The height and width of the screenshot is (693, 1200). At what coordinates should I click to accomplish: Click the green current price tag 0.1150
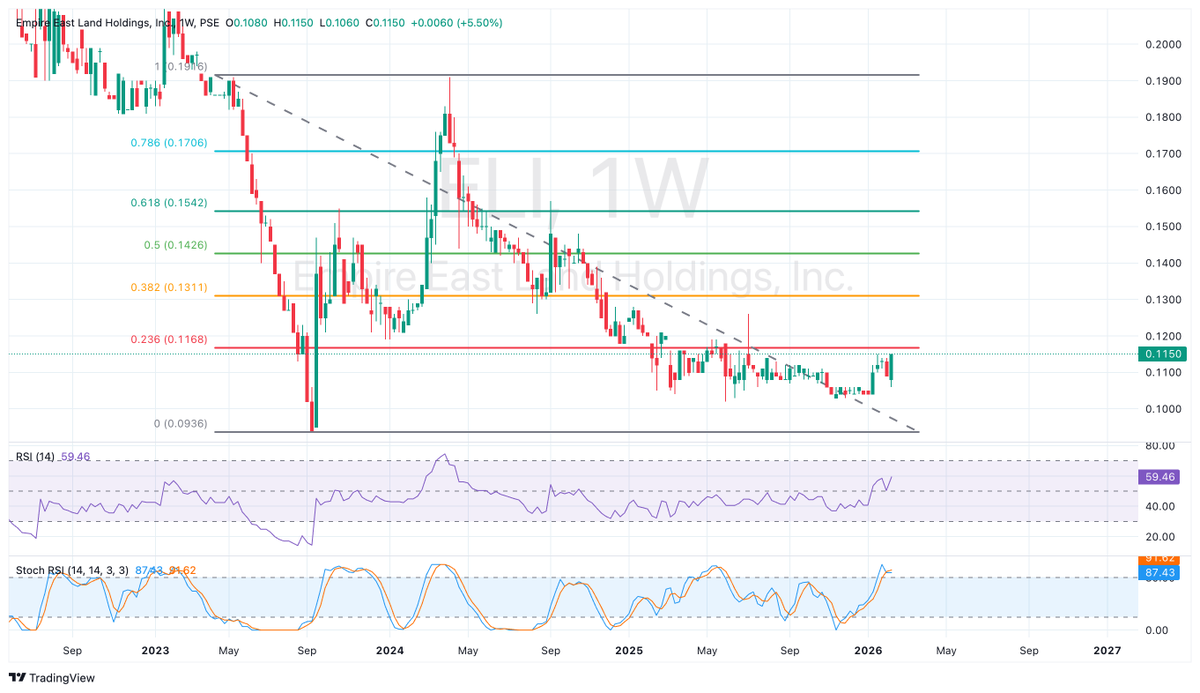coord(1162,354)
